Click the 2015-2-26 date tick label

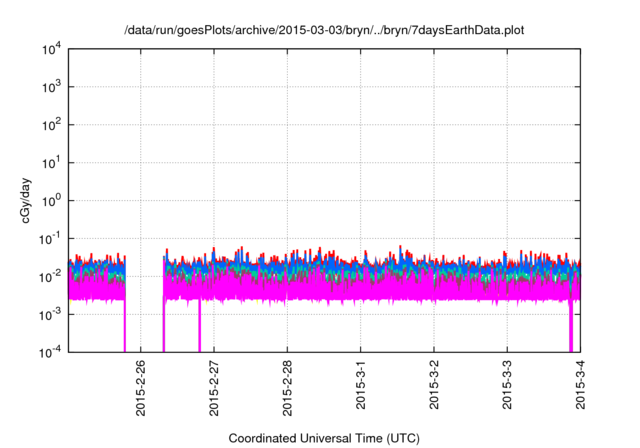tap(140, 388)
